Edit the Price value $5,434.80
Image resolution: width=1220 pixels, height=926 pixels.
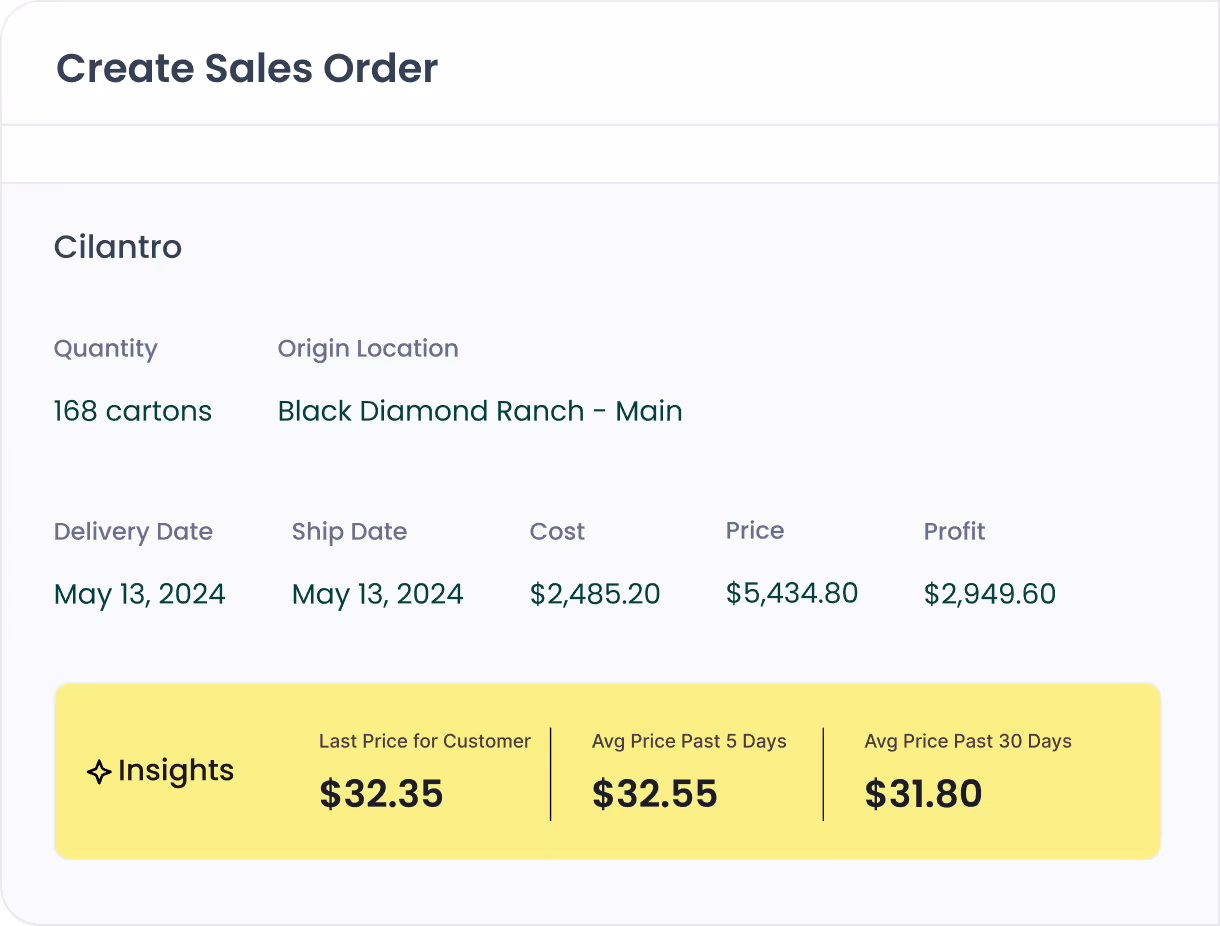pyautogui.click(x=791, y=593)
